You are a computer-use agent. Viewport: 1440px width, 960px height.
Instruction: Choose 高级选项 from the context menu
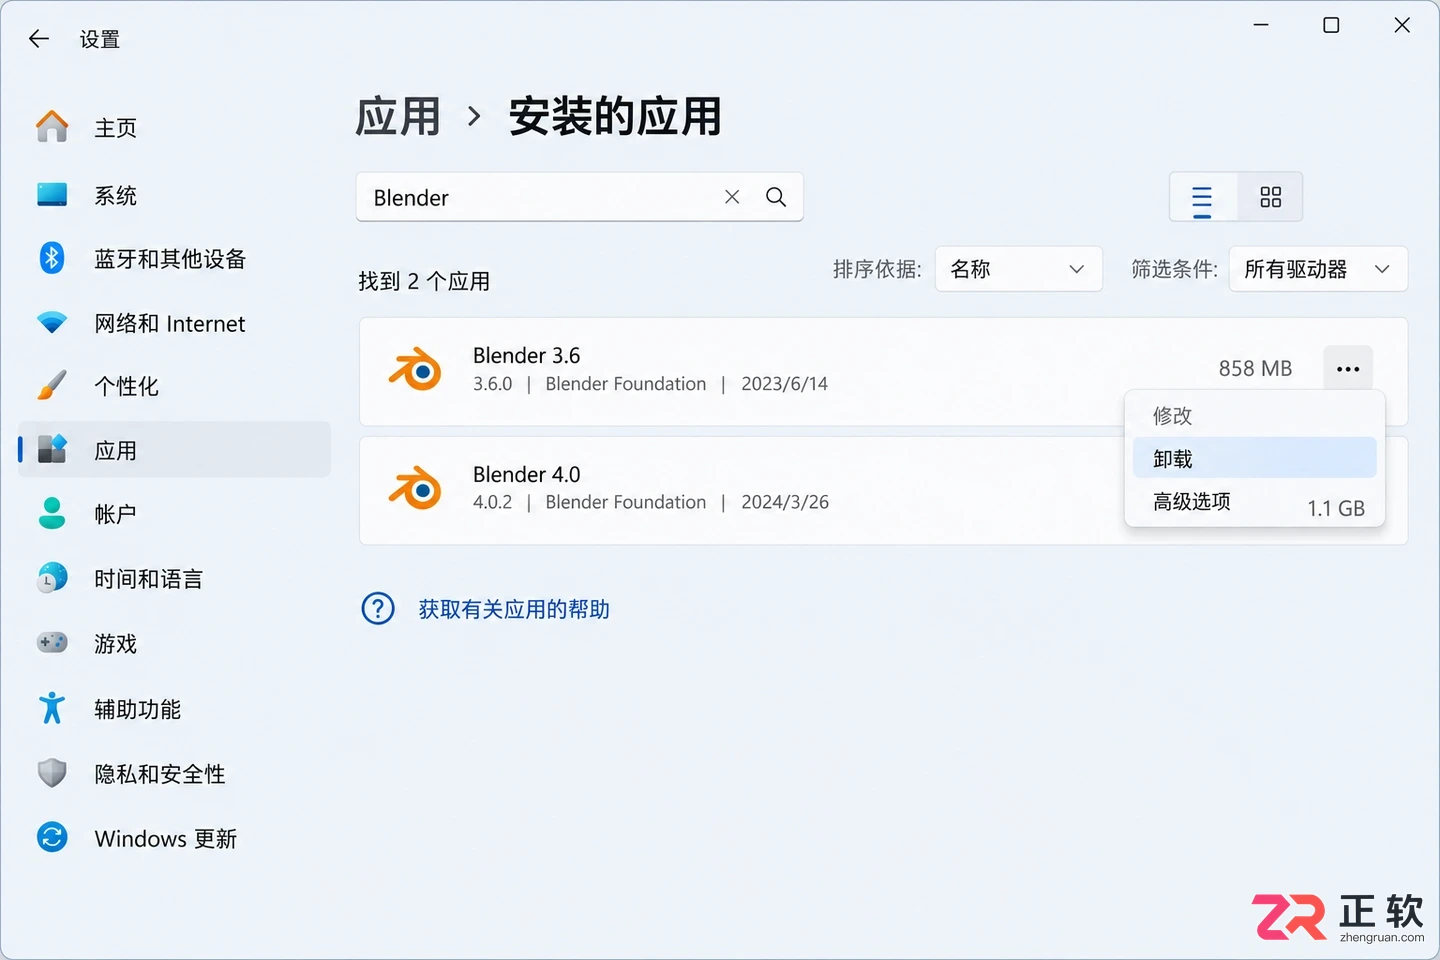pos(1192,502)
